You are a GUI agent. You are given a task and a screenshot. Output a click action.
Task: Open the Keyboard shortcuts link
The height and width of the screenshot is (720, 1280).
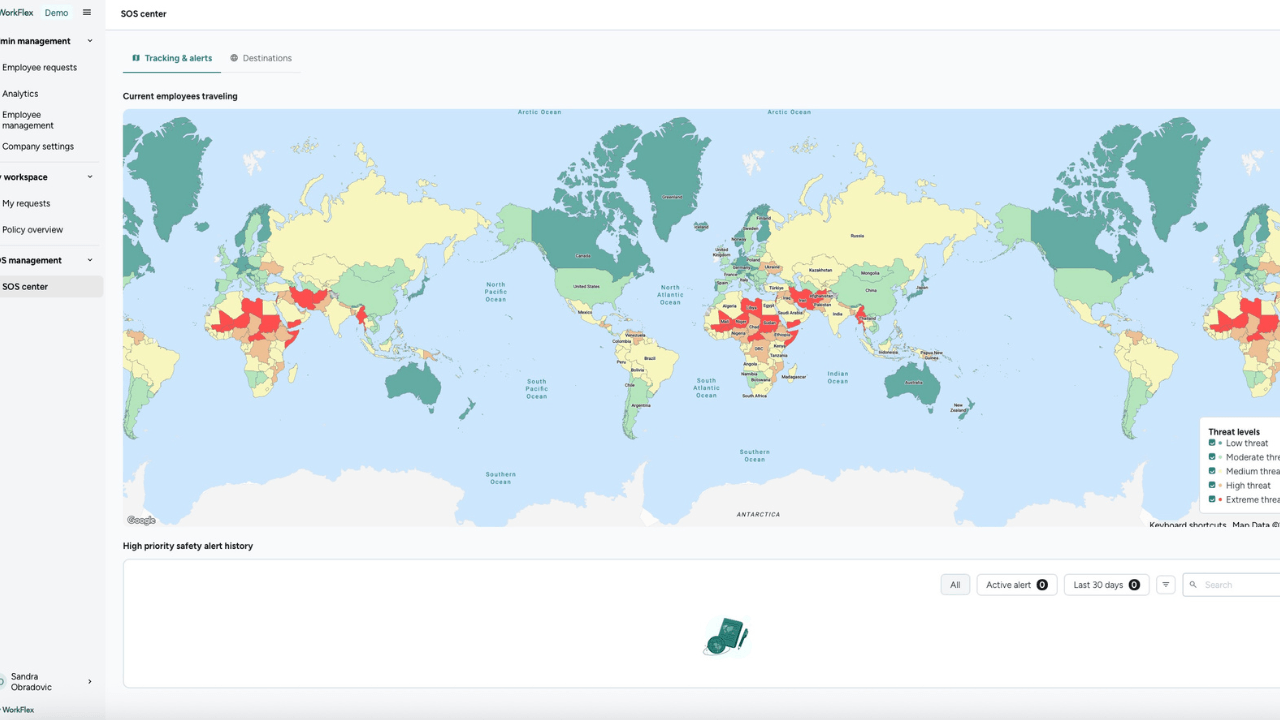coord(1187,524)
